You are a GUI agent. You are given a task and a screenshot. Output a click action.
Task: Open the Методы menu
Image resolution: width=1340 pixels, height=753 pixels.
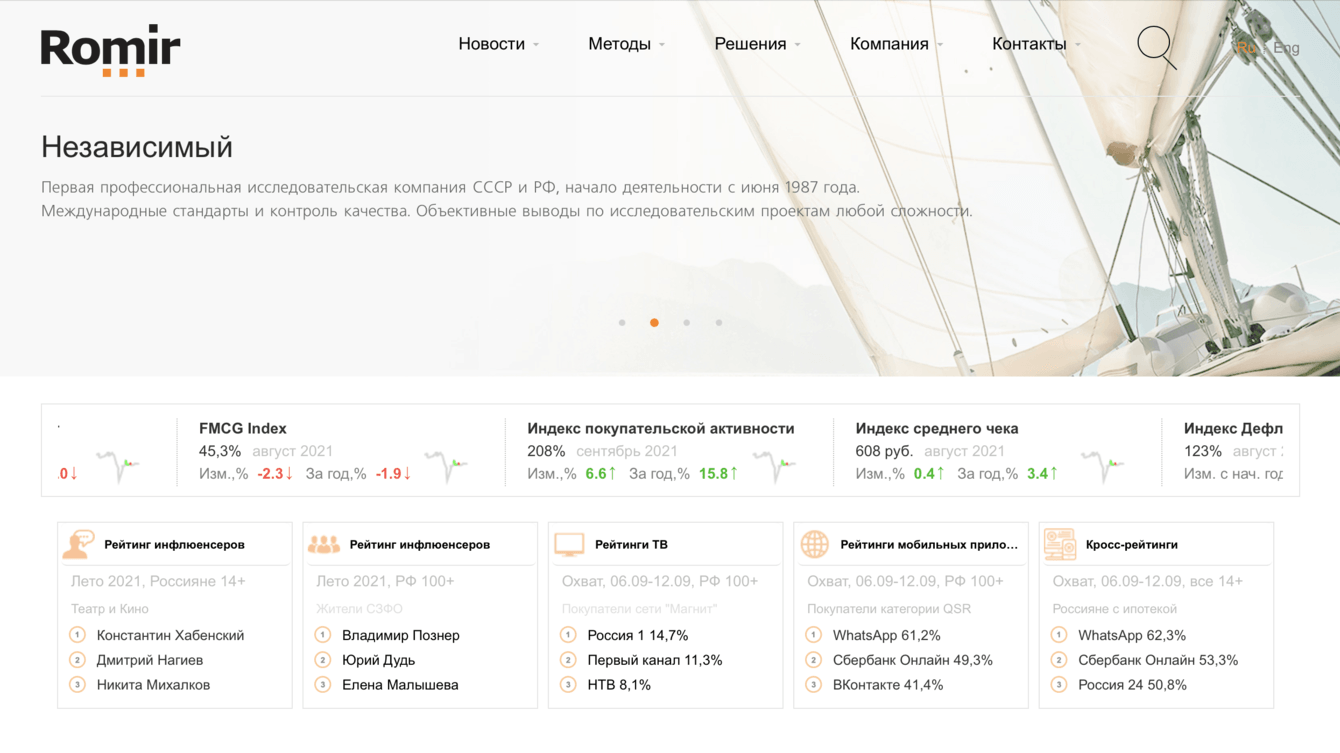click(619, 44)
